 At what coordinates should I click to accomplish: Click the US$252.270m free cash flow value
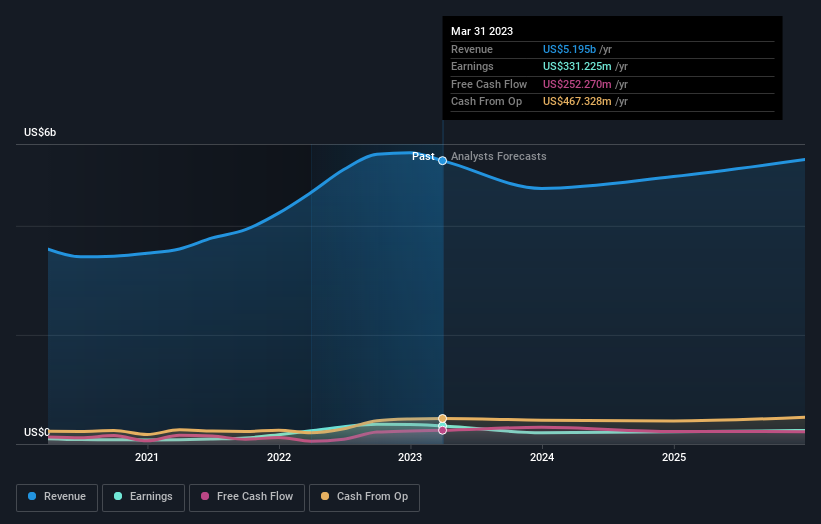(577, 84)
